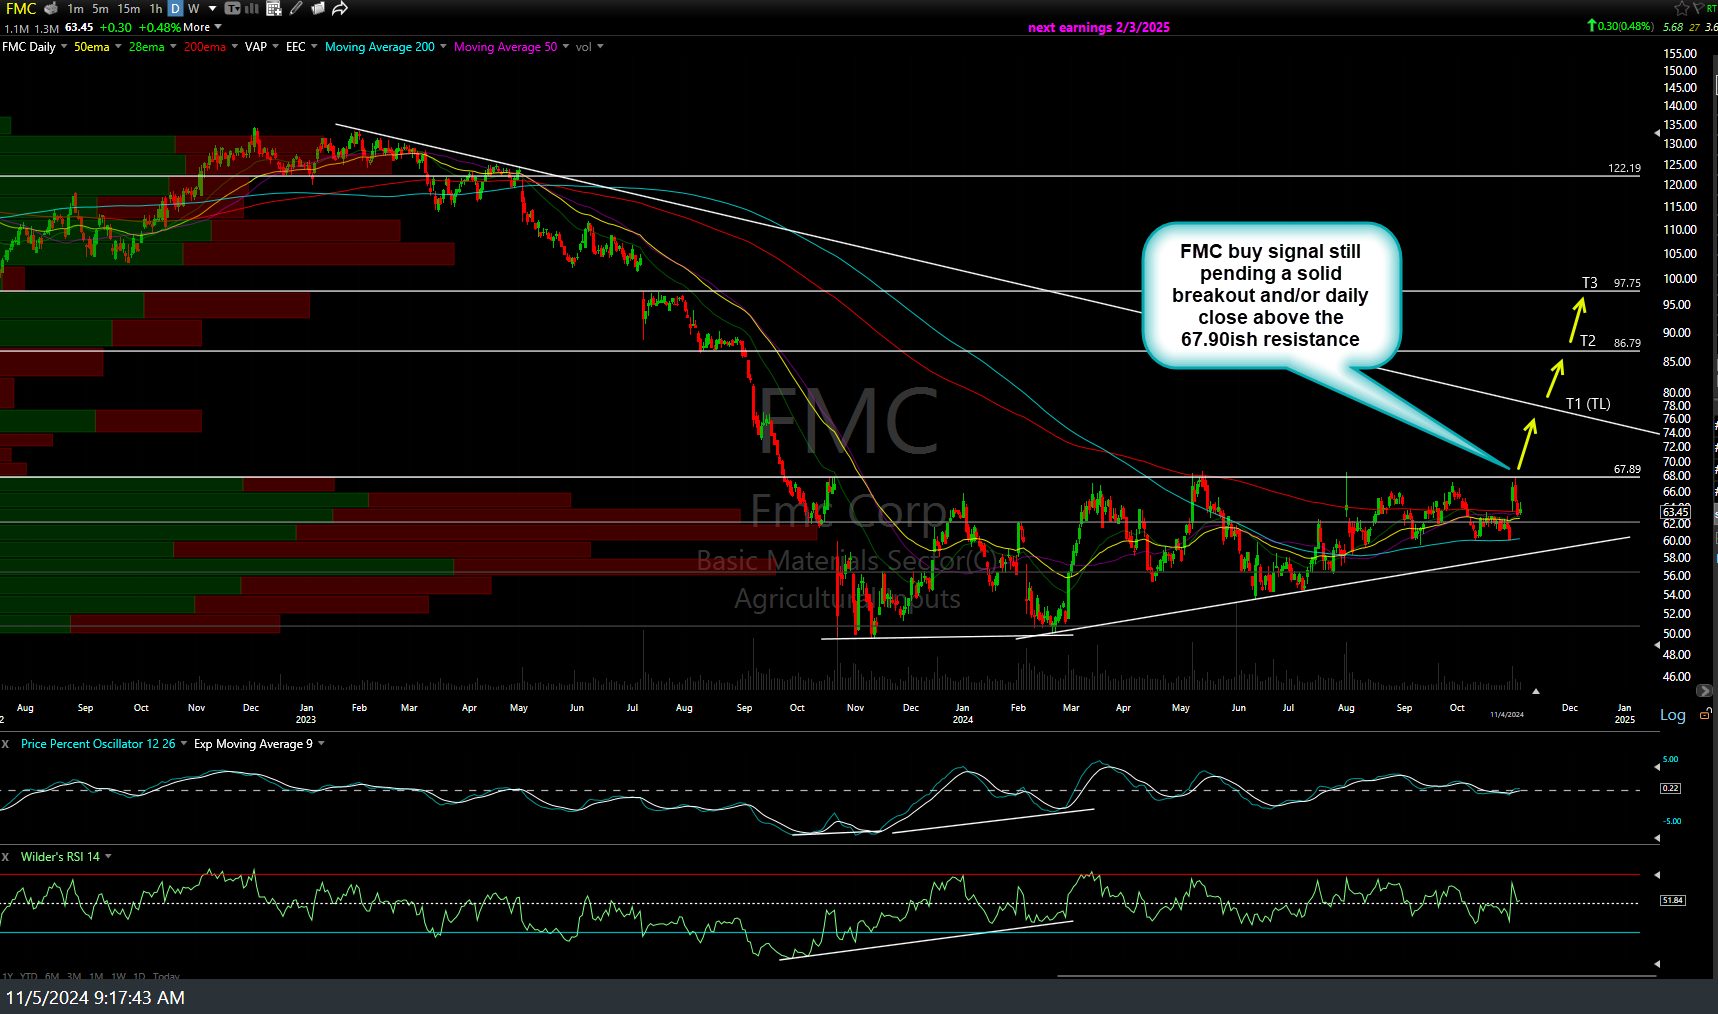Image resolution: width=1718 pixels, height=1014 pixels.
Task: Click the add indicator grid icon
Action: click(274, 9)
